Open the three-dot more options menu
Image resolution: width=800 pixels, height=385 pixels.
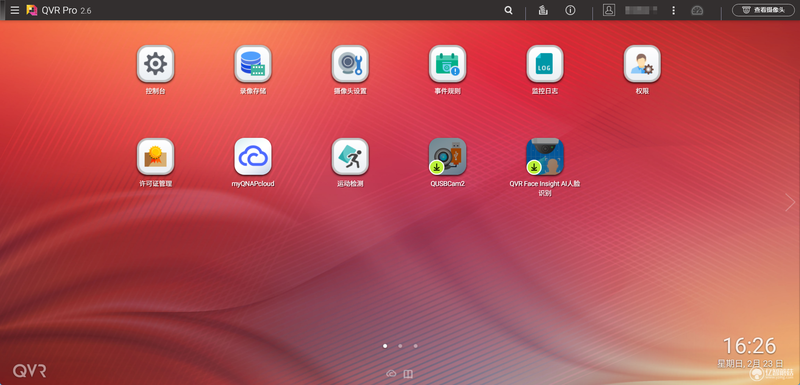tap(674, 10)
